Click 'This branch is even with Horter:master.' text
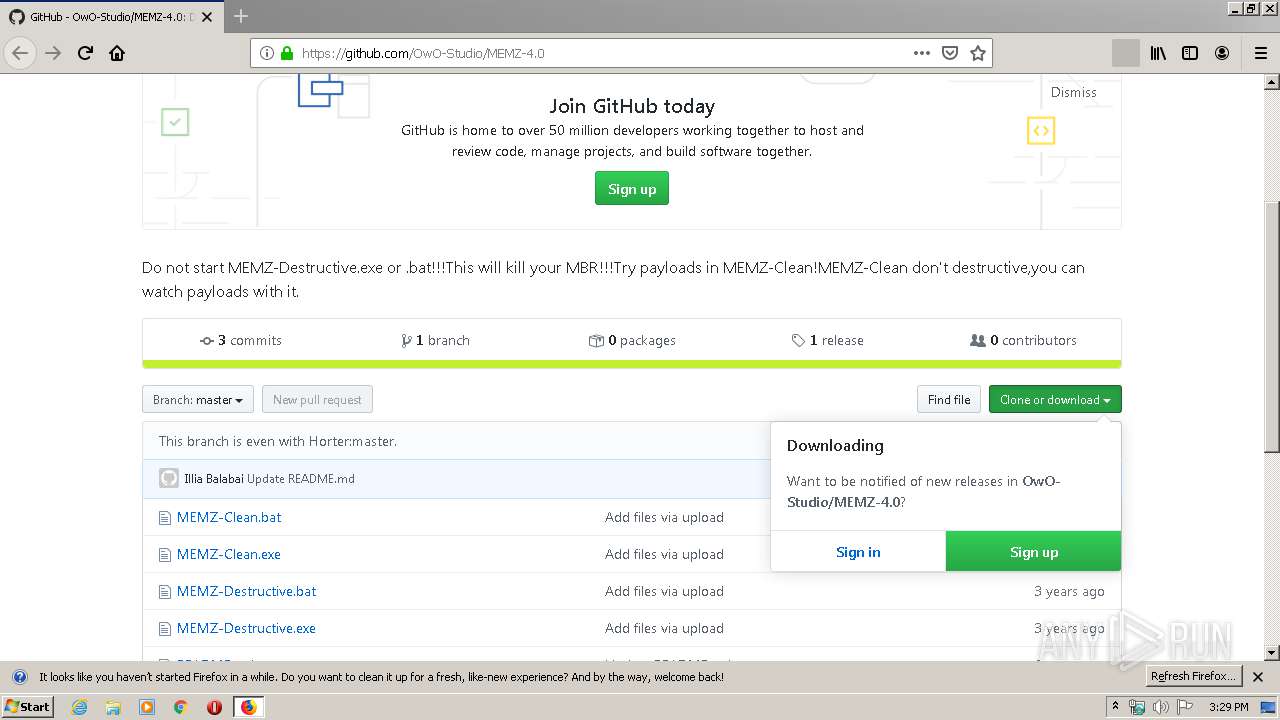Screen dimensions: 1280x720 coord(278,441)
